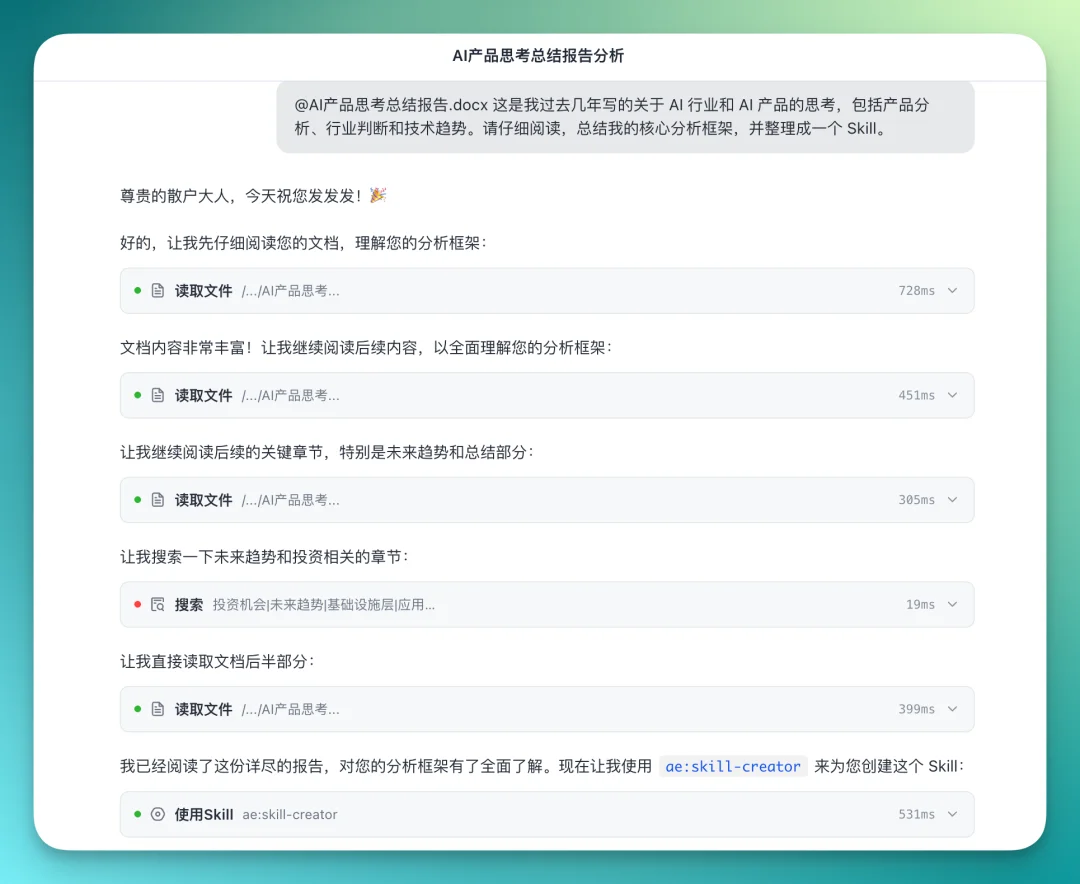1080x884 pixels.
Task: Click the green status dot on the 305ms card
Action: point(137,500)
